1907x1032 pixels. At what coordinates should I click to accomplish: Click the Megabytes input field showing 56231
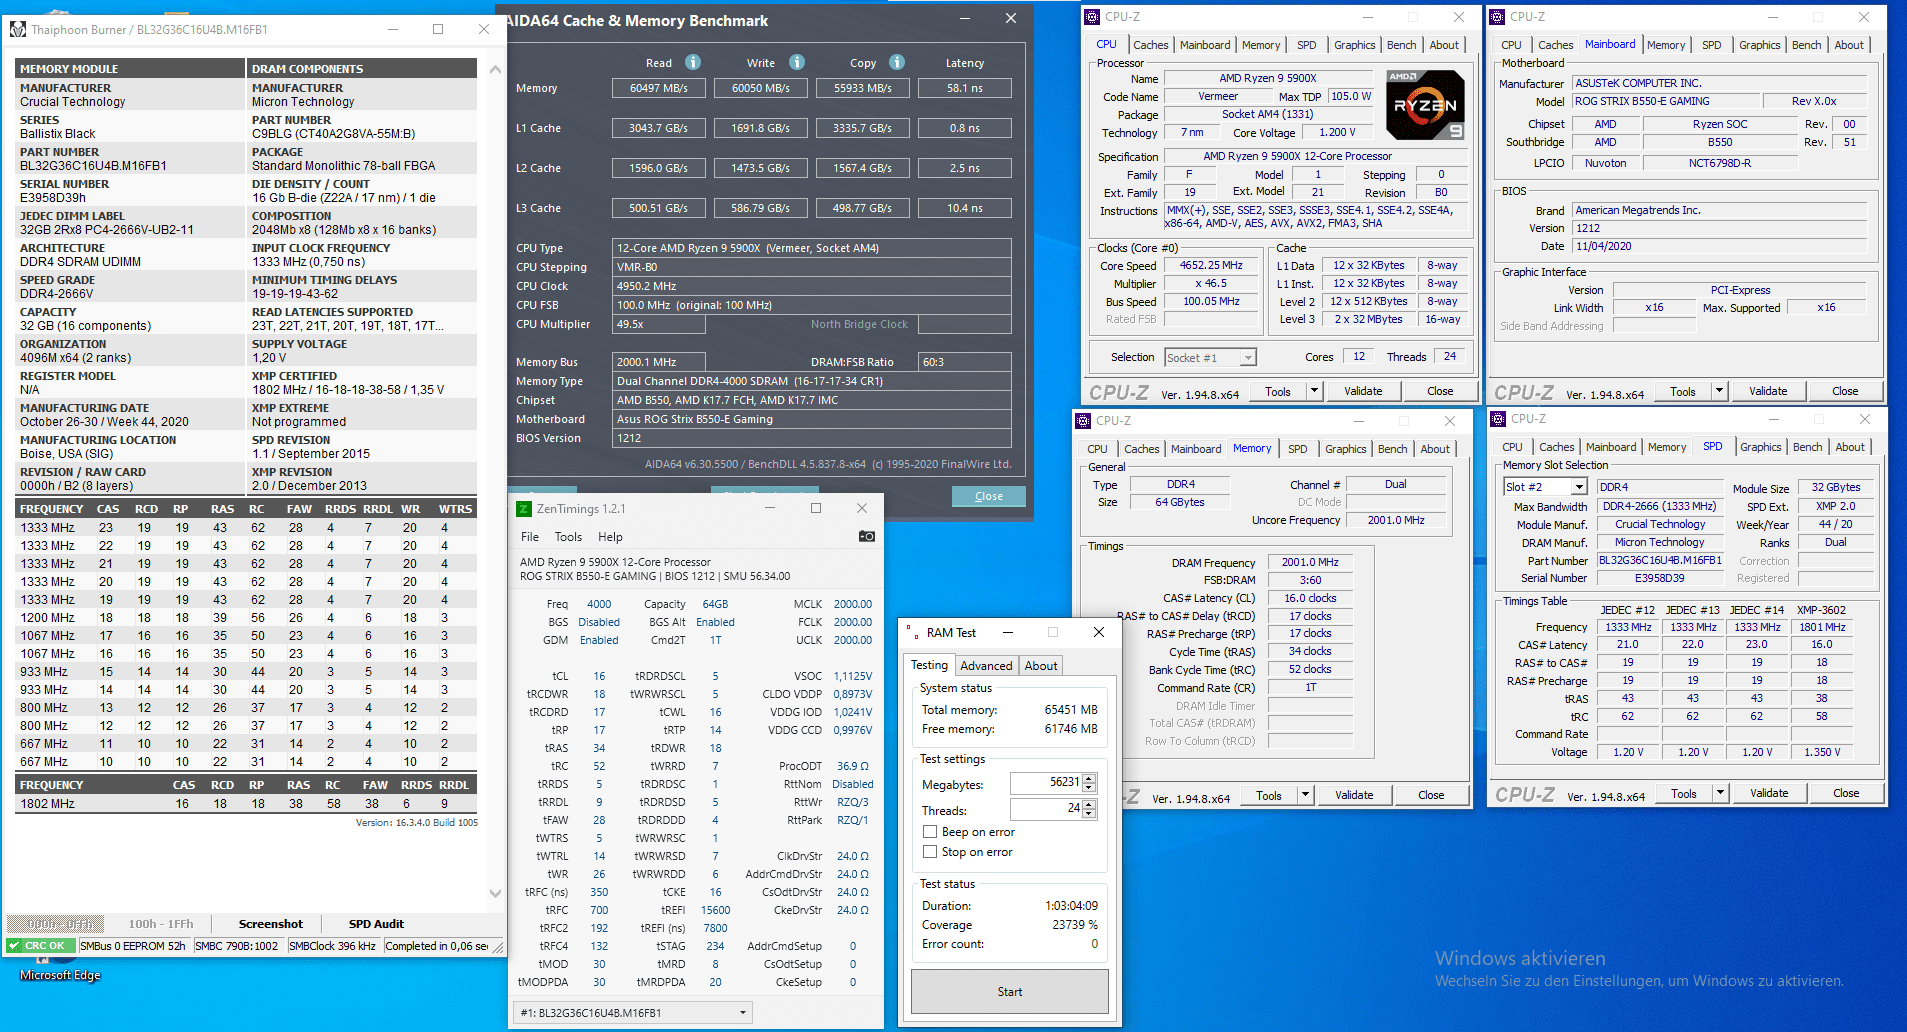click(x=1046, y=783)
